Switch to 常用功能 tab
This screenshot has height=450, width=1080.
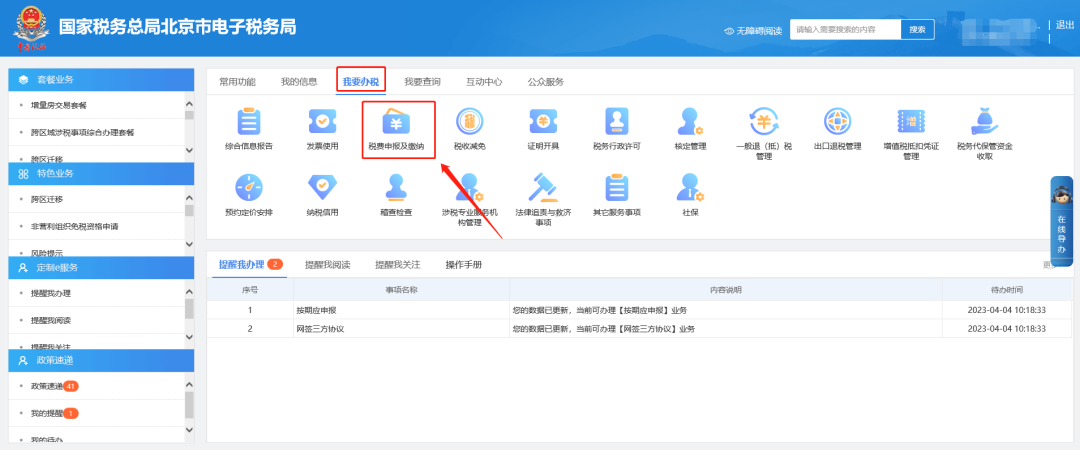coord(237,82)
